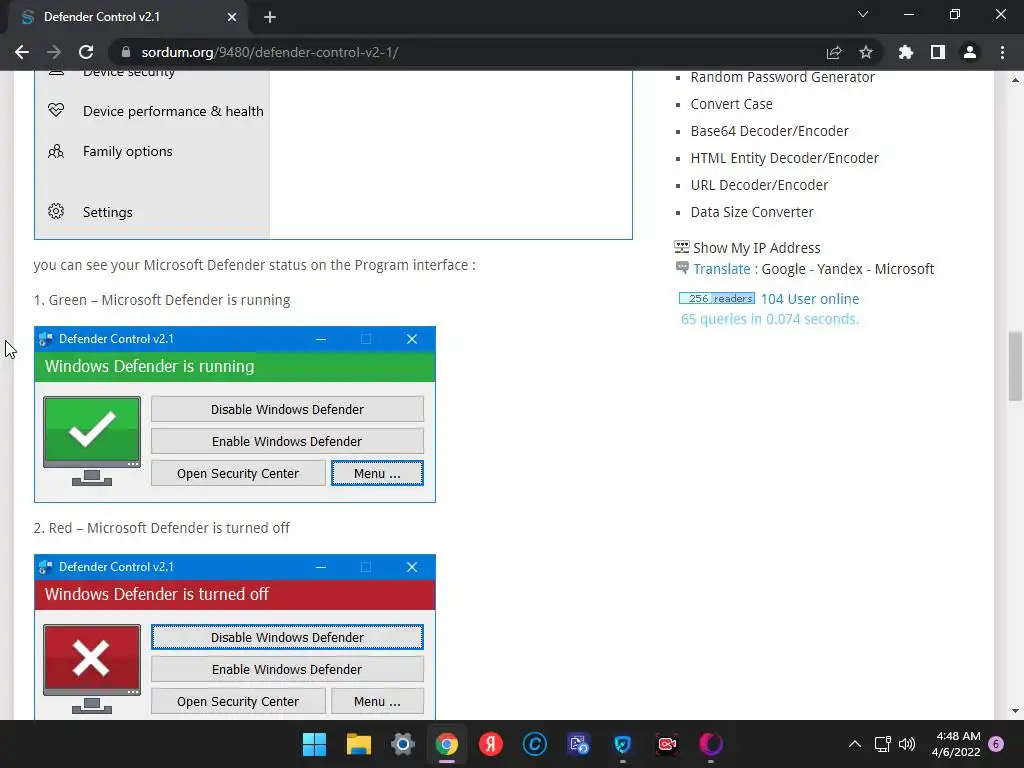Viewport: 1024px width, 768px height.
Task: Open the clock and date flyout
Action: click(956, 744)
